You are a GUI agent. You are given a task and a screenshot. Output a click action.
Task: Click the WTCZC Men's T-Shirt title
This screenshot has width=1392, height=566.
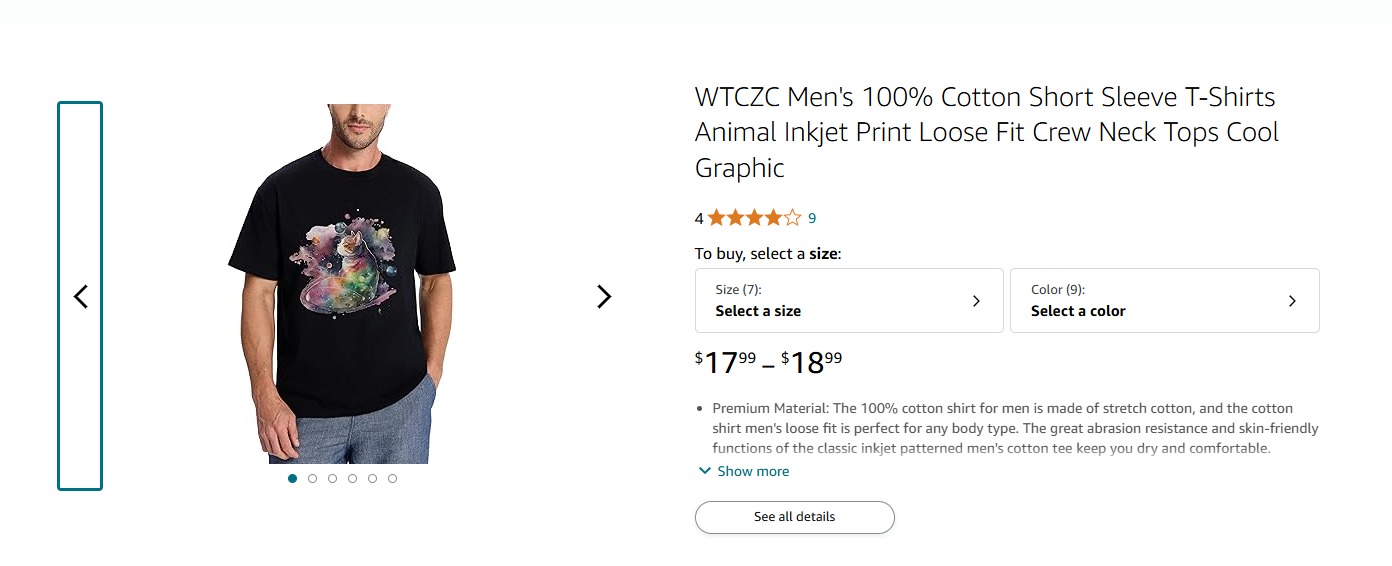(986, 132)
